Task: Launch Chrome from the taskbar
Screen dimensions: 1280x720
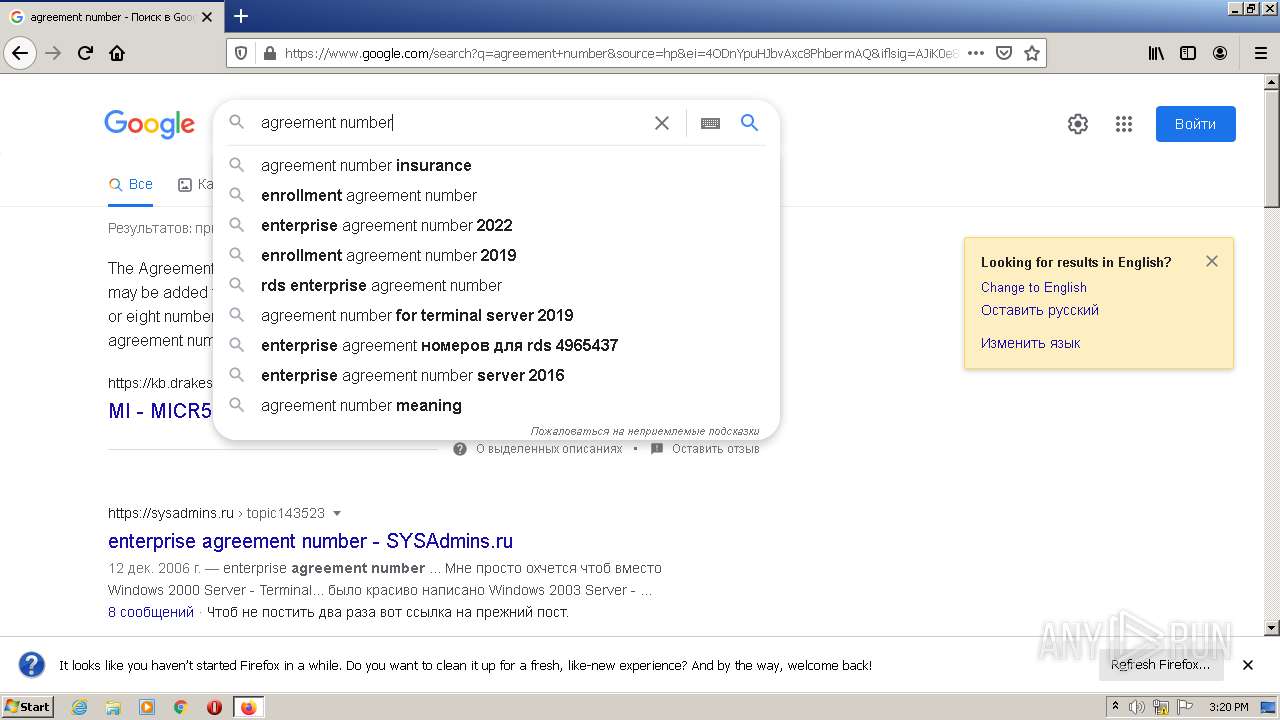Action: coord(181,707)
